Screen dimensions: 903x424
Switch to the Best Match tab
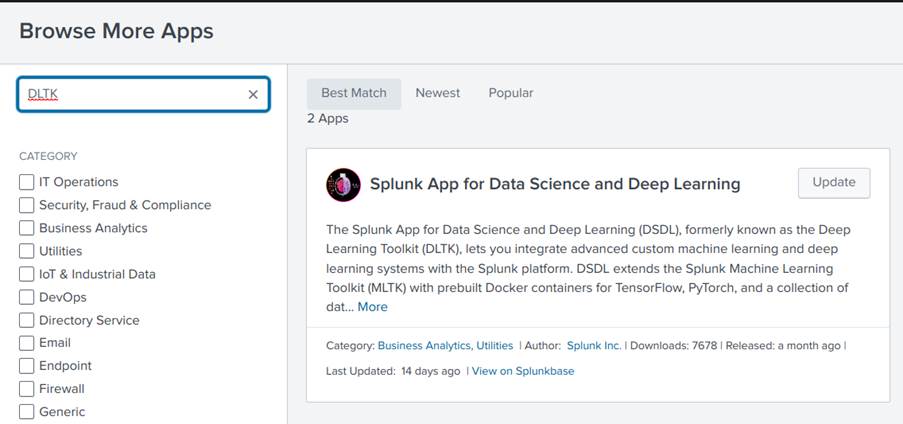click(353, 93)
